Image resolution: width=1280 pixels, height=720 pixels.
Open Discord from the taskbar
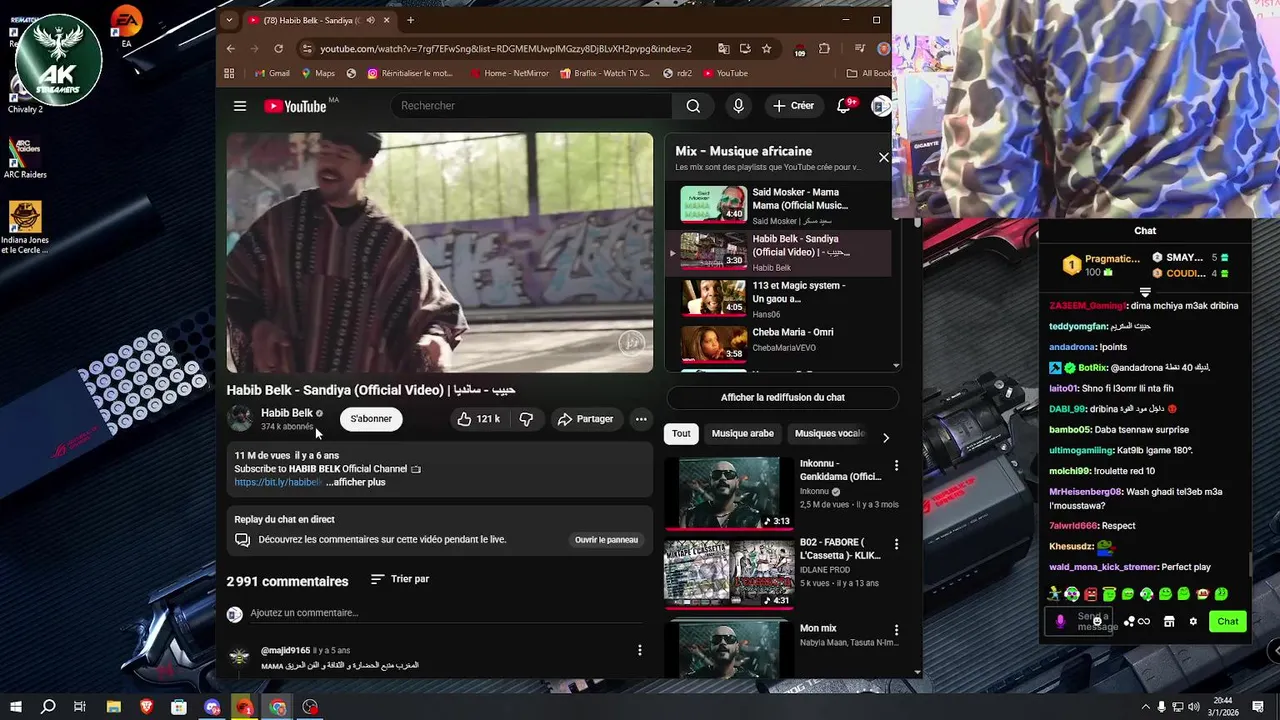(212, 707)
